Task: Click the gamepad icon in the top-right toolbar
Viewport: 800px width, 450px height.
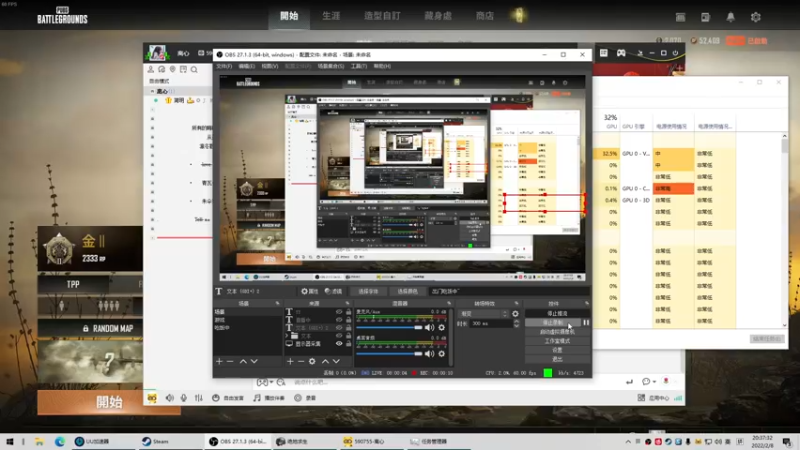Action: point(621,53)
